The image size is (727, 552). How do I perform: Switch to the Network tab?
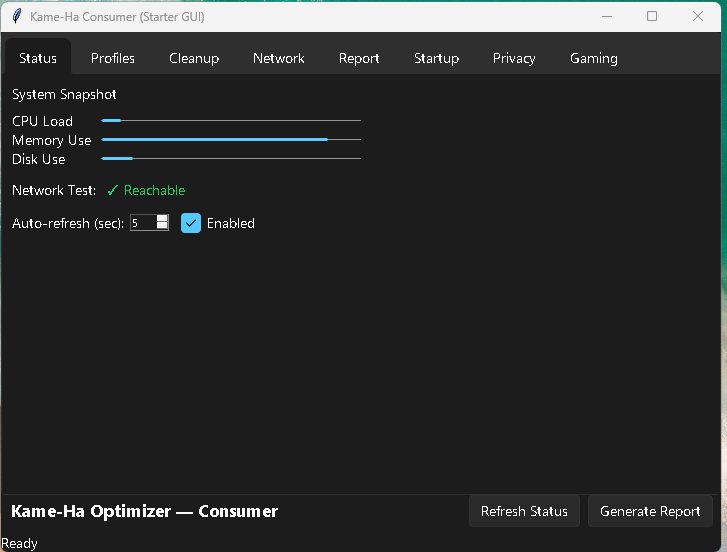279,58
